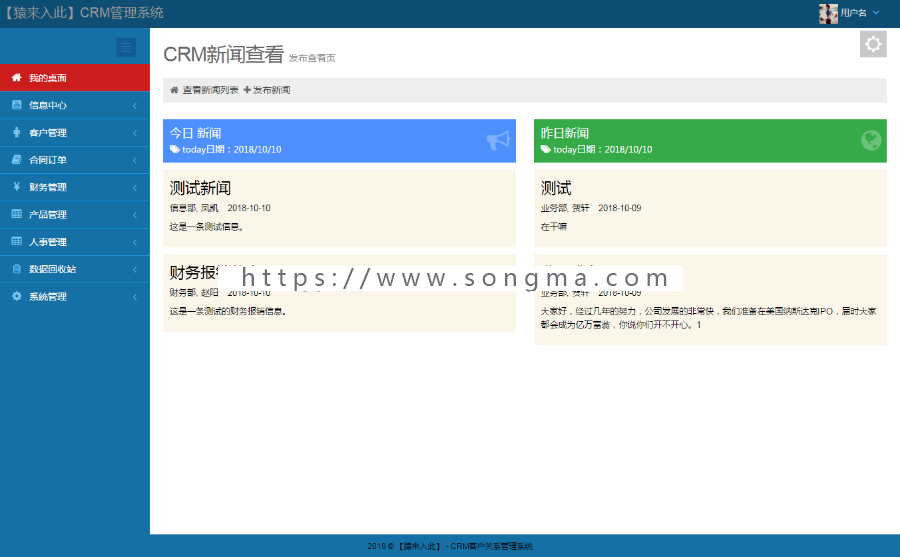This screenshot has height=557, width=900.
Task: Expand the 客户管理 chevron
Action: point(135,133)
